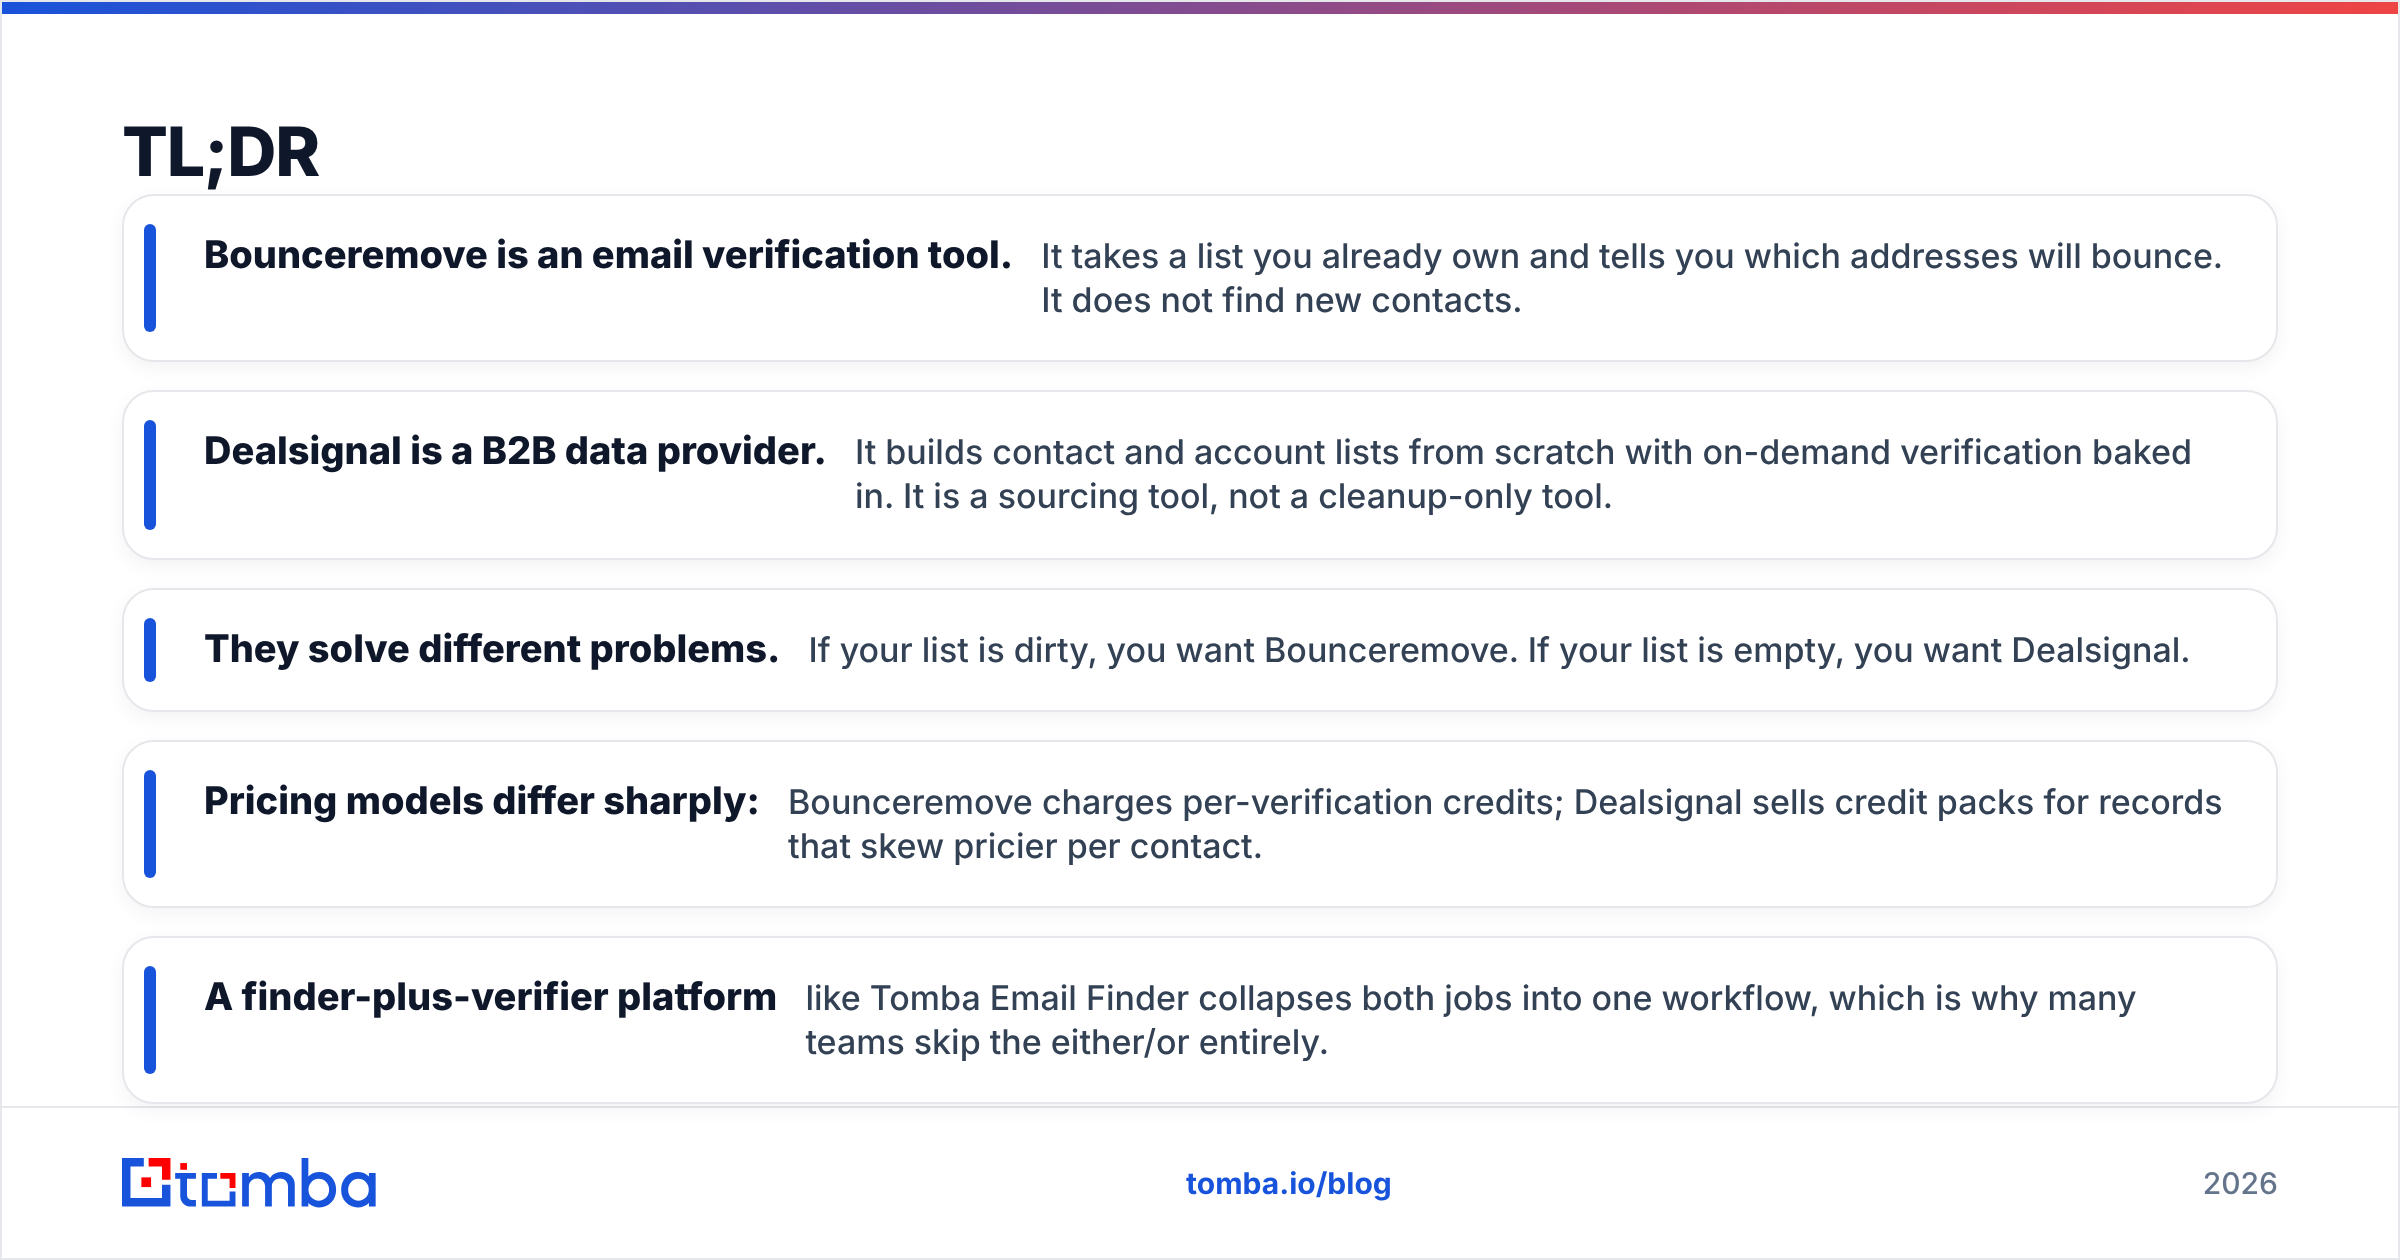Click the TL;DR heading
Viewport: 2400px width, 1260px height.
click(x=221, y=153)
